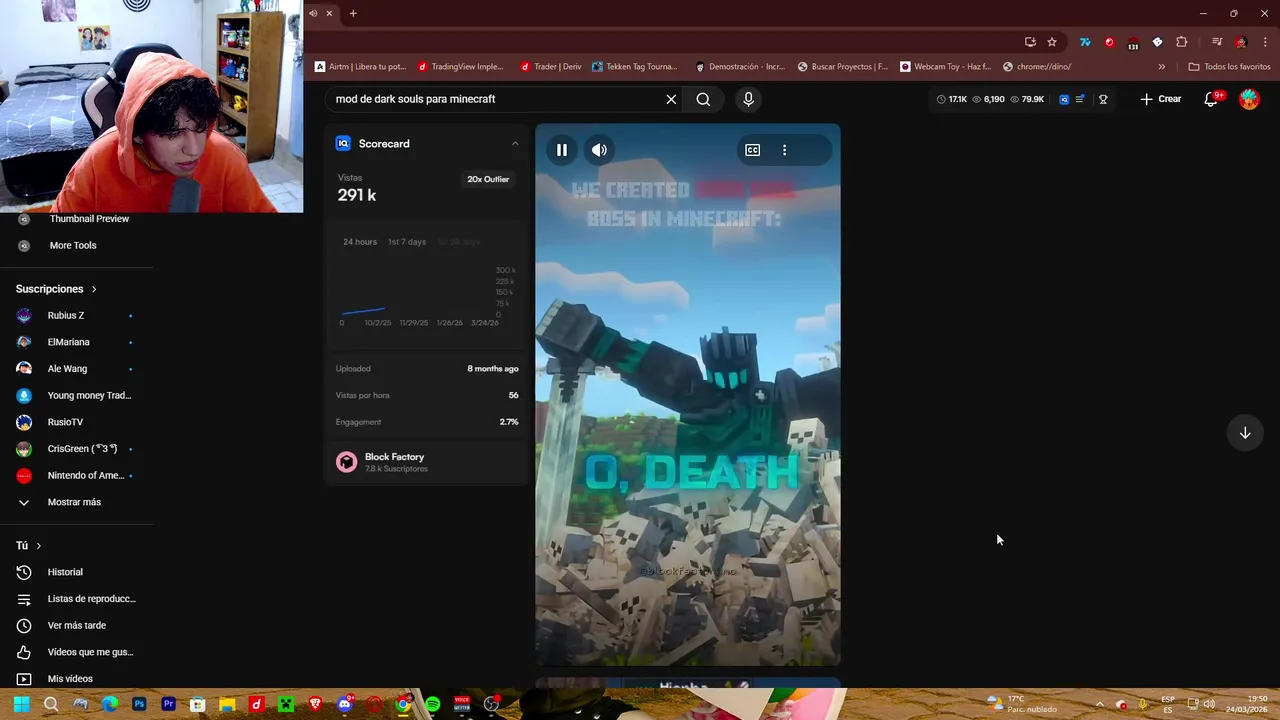Viewport: 1280px width, 720px height.
Task: Open the TradingView bookmark
Action: [x=461, y=67]
